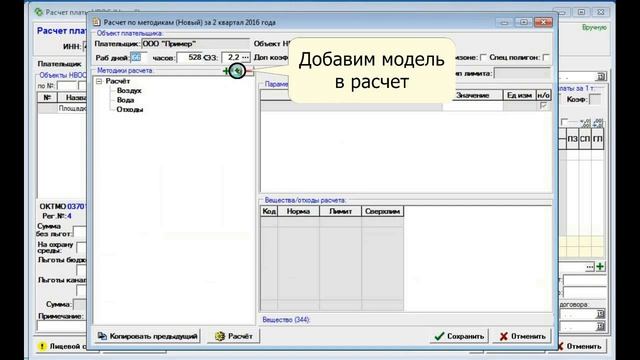Screen dimensions: 640x360
Task: Click the Примечание input field in background window
Action: click(63, 326)
